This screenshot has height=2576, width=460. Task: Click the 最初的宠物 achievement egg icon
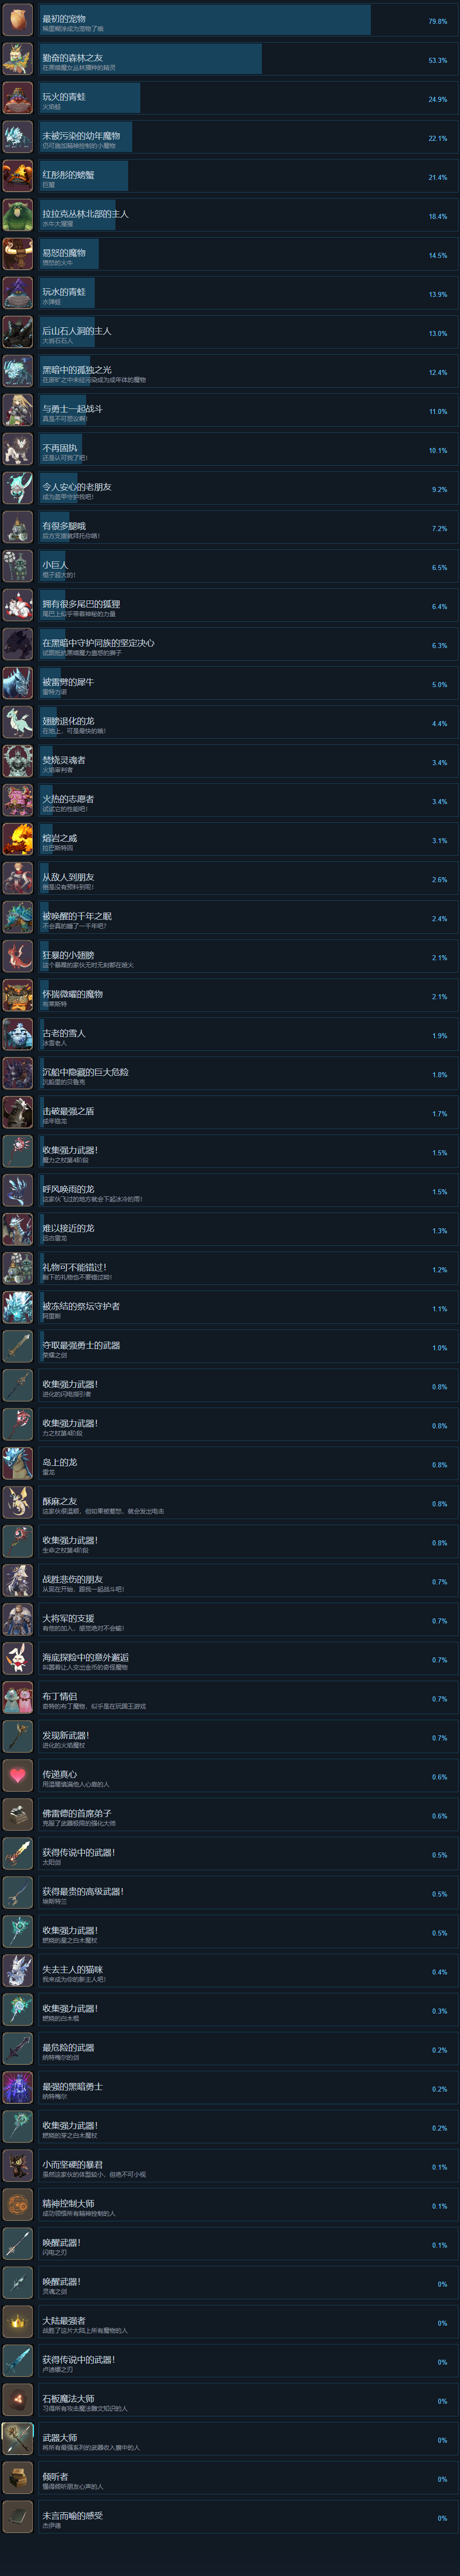point(18,20)
